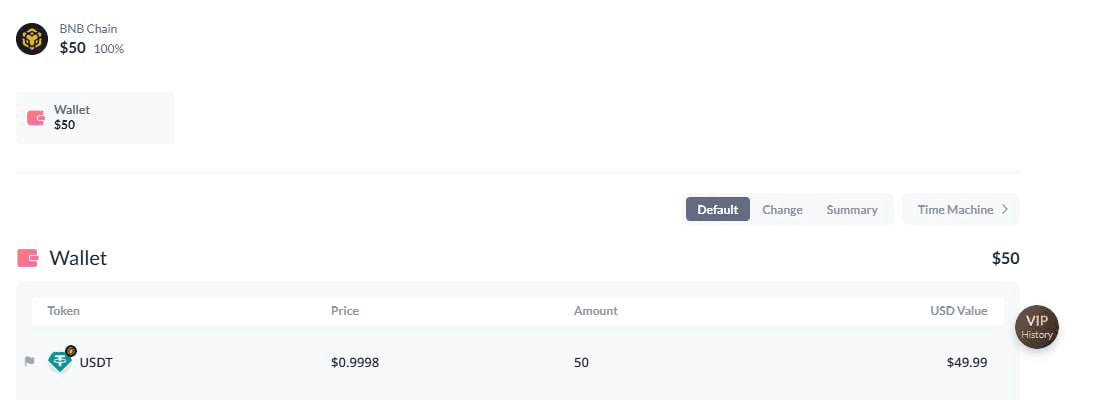Expand Time Machine chevron arrow
Viewport: 1100px width, 400px height.
pyautogui.click(x=1005, y=209)
